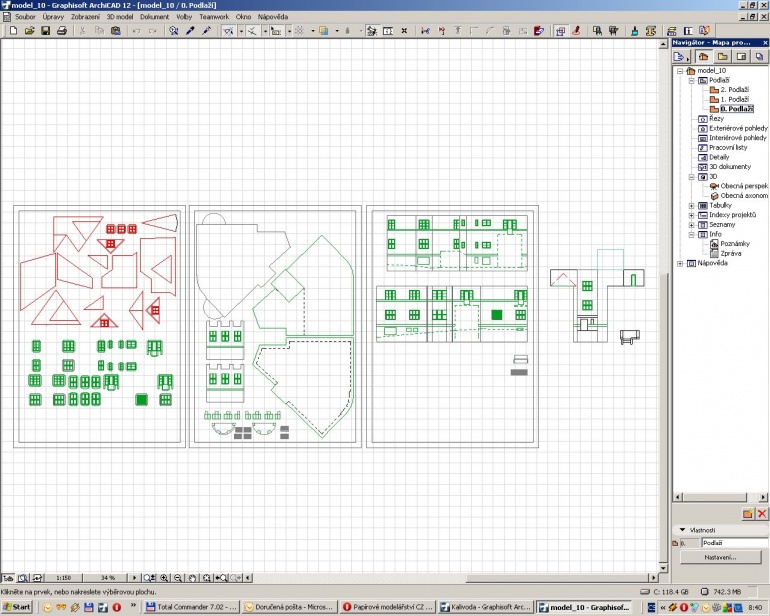Screen dimensions: 770x616
Task: Toggle the Snap guides toolbar button
Action: (252, 30)
